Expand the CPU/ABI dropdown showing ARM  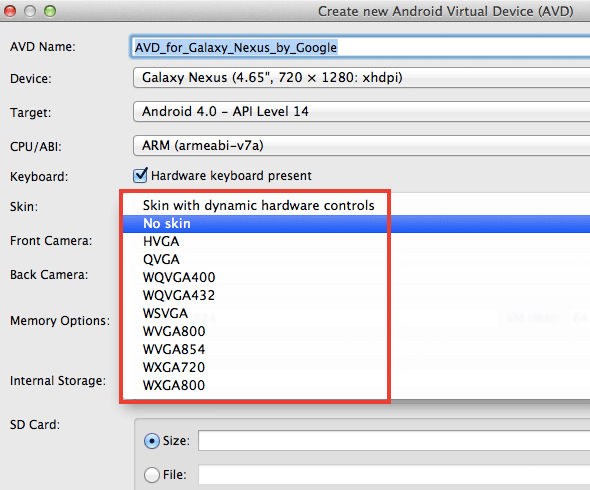(361, 146)
